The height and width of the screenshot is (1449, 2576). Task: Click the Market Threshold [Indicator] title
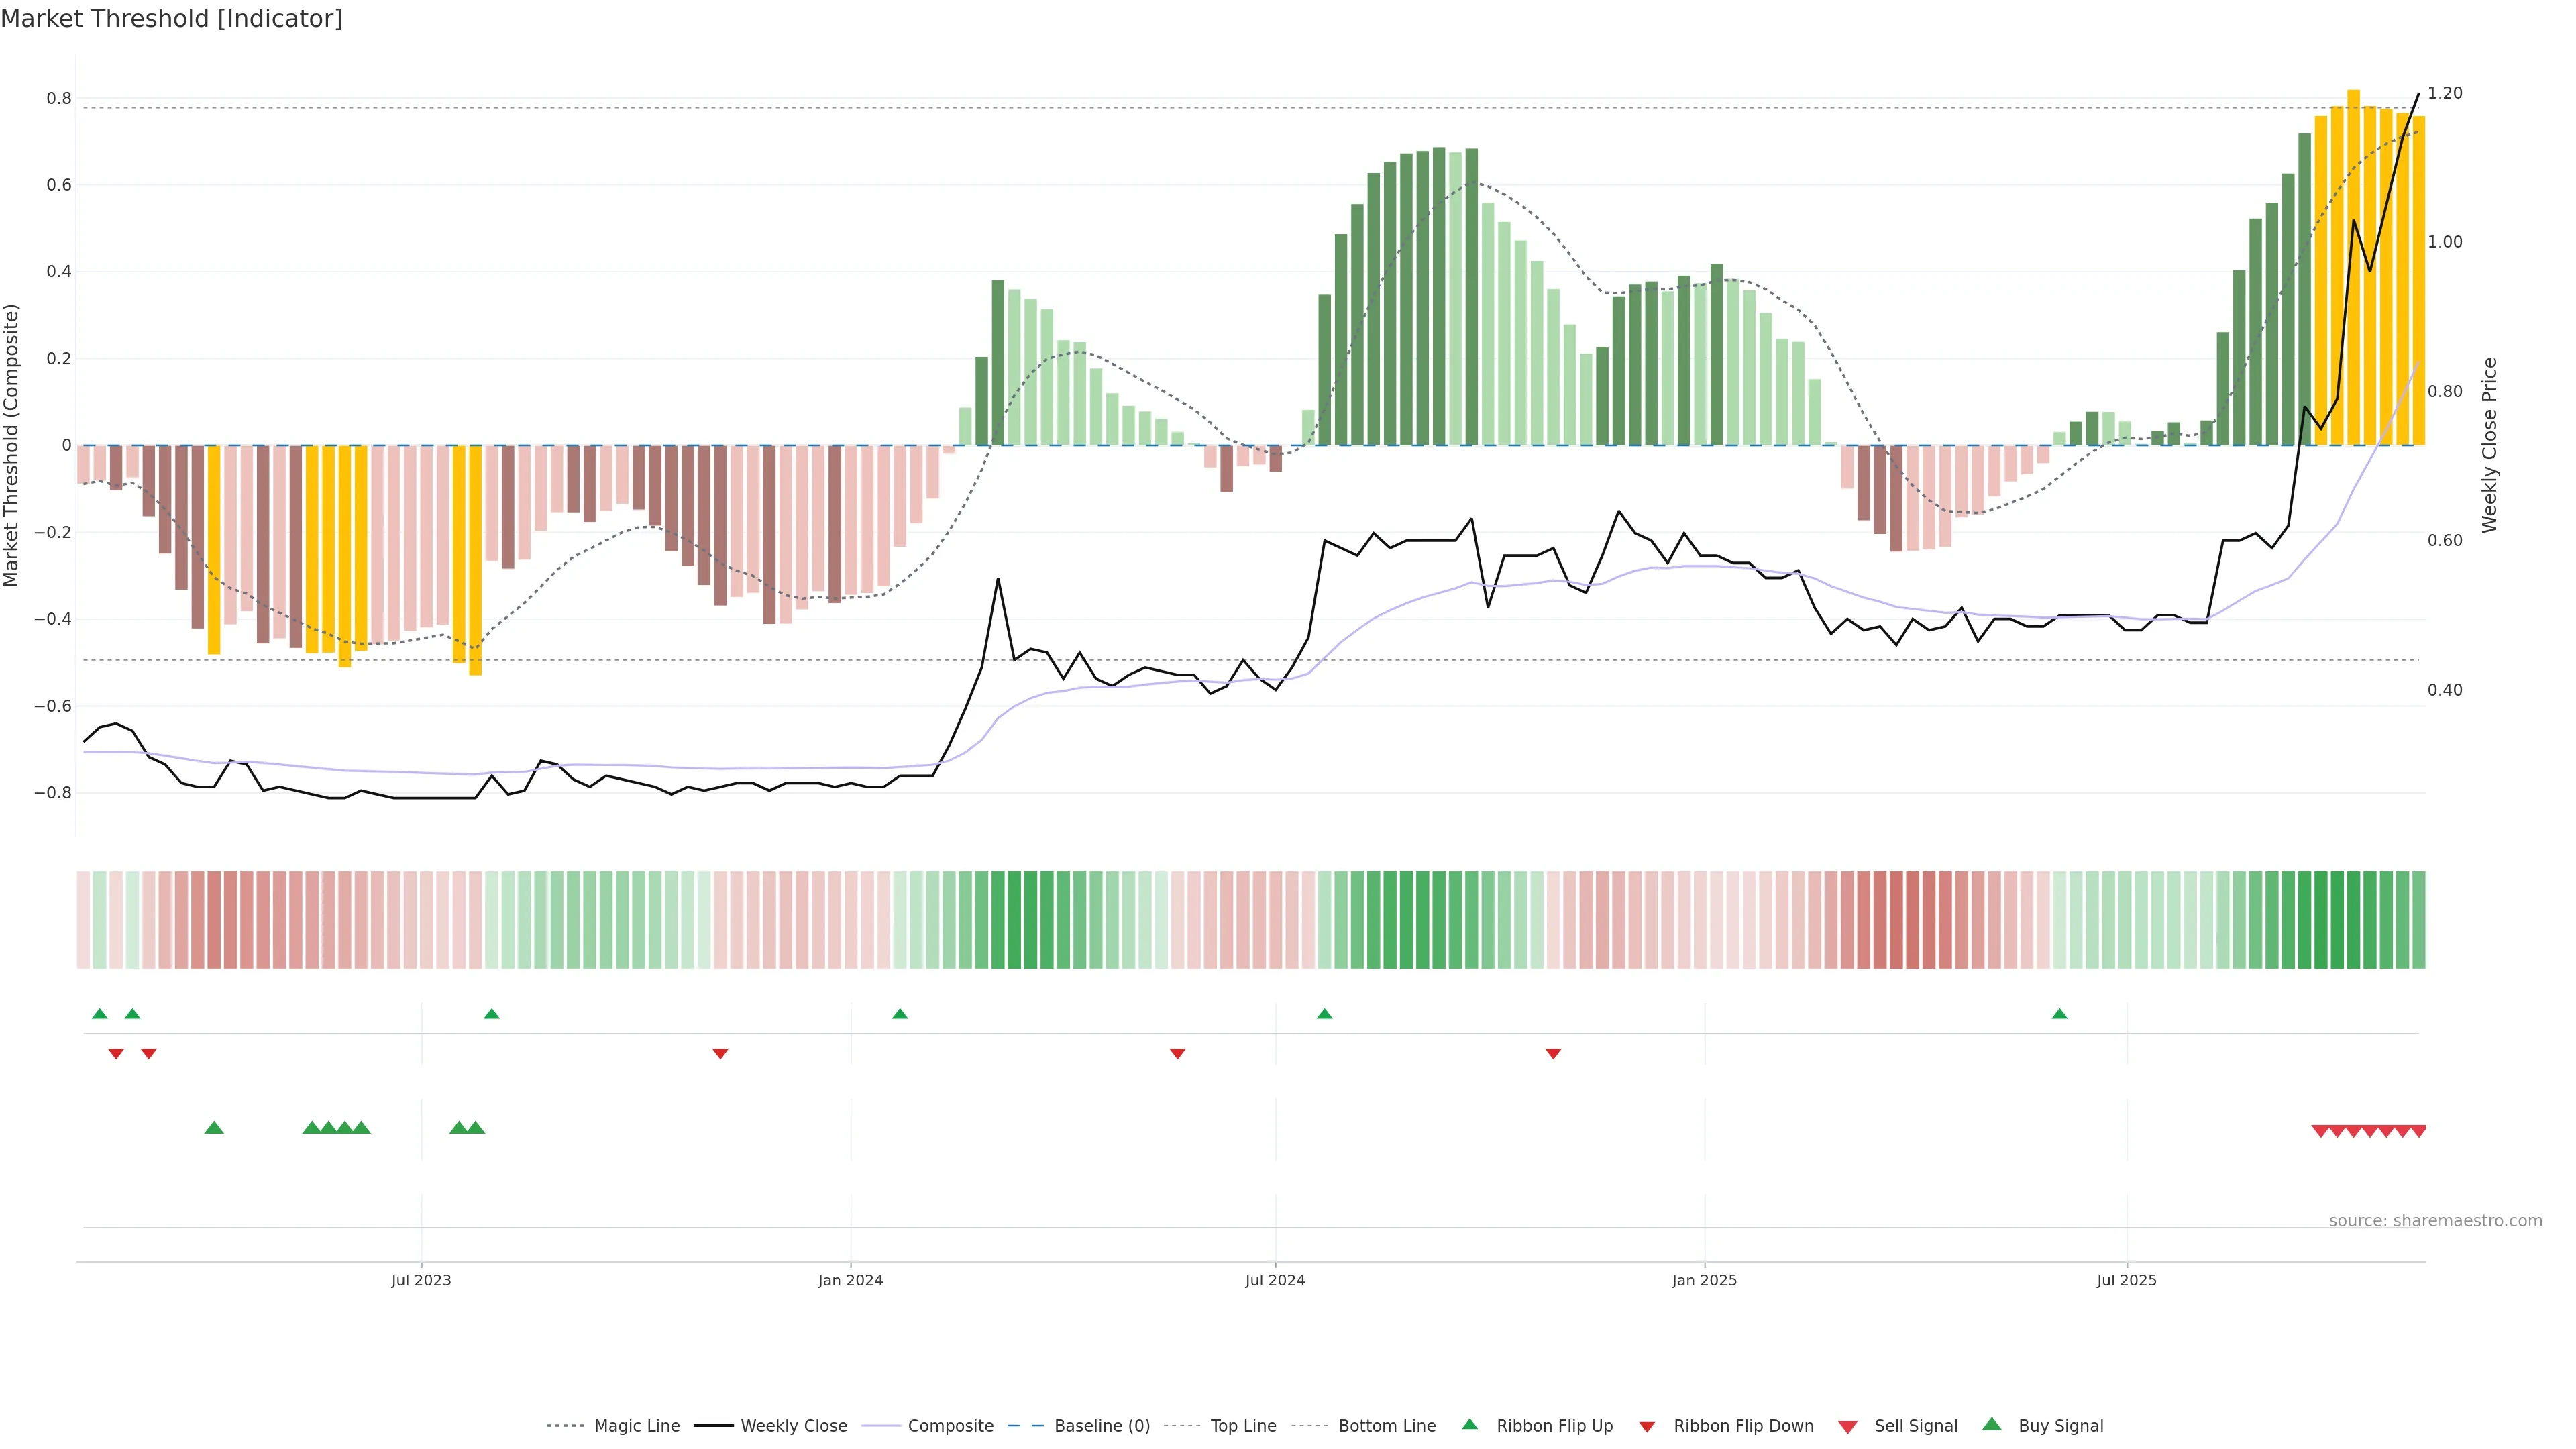click(x=171, y=19)
